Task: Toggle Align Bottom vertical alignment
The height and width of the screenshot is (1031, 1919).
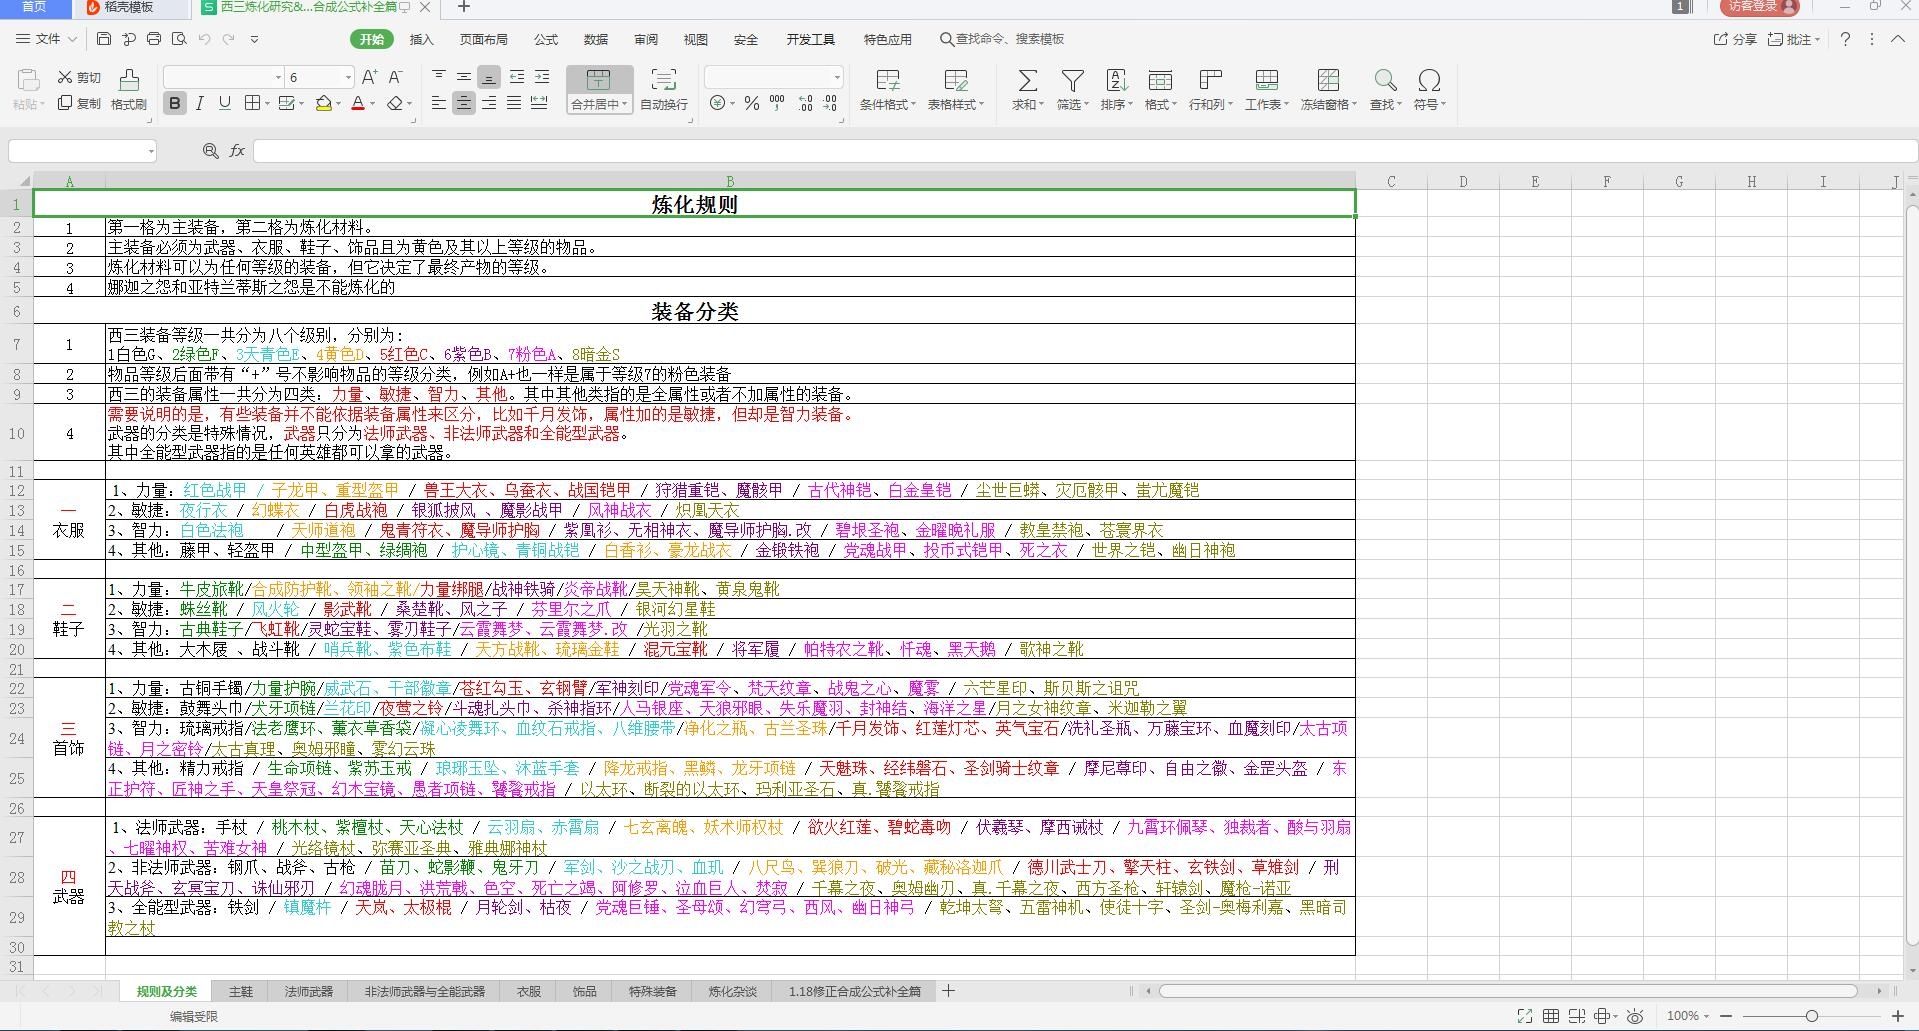Action: coord(489,77)
